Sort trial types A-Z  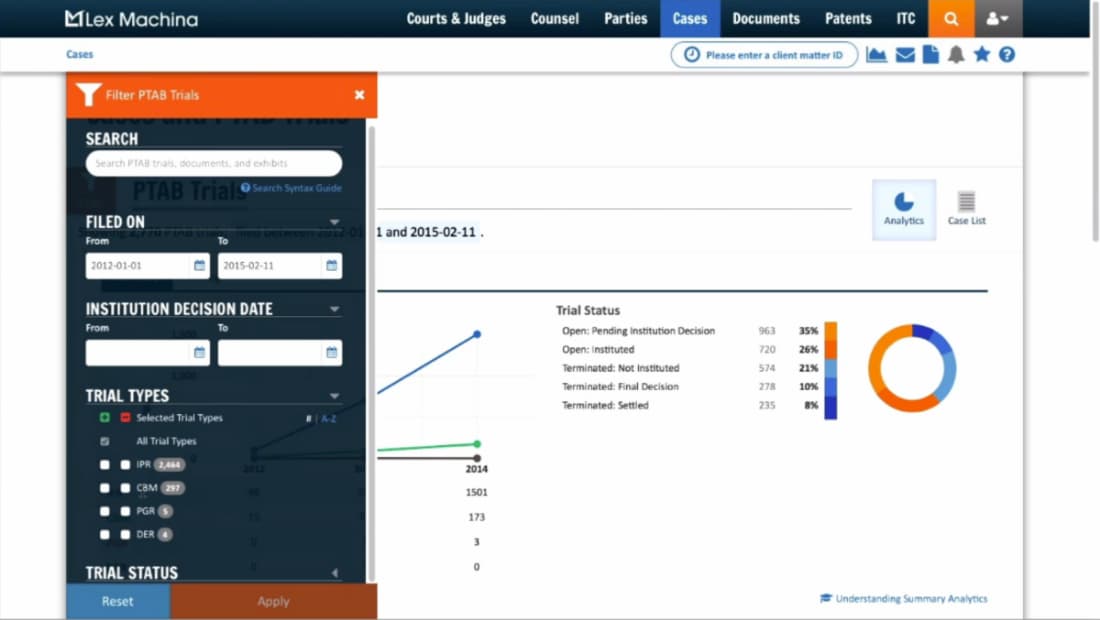coord(328,419)
